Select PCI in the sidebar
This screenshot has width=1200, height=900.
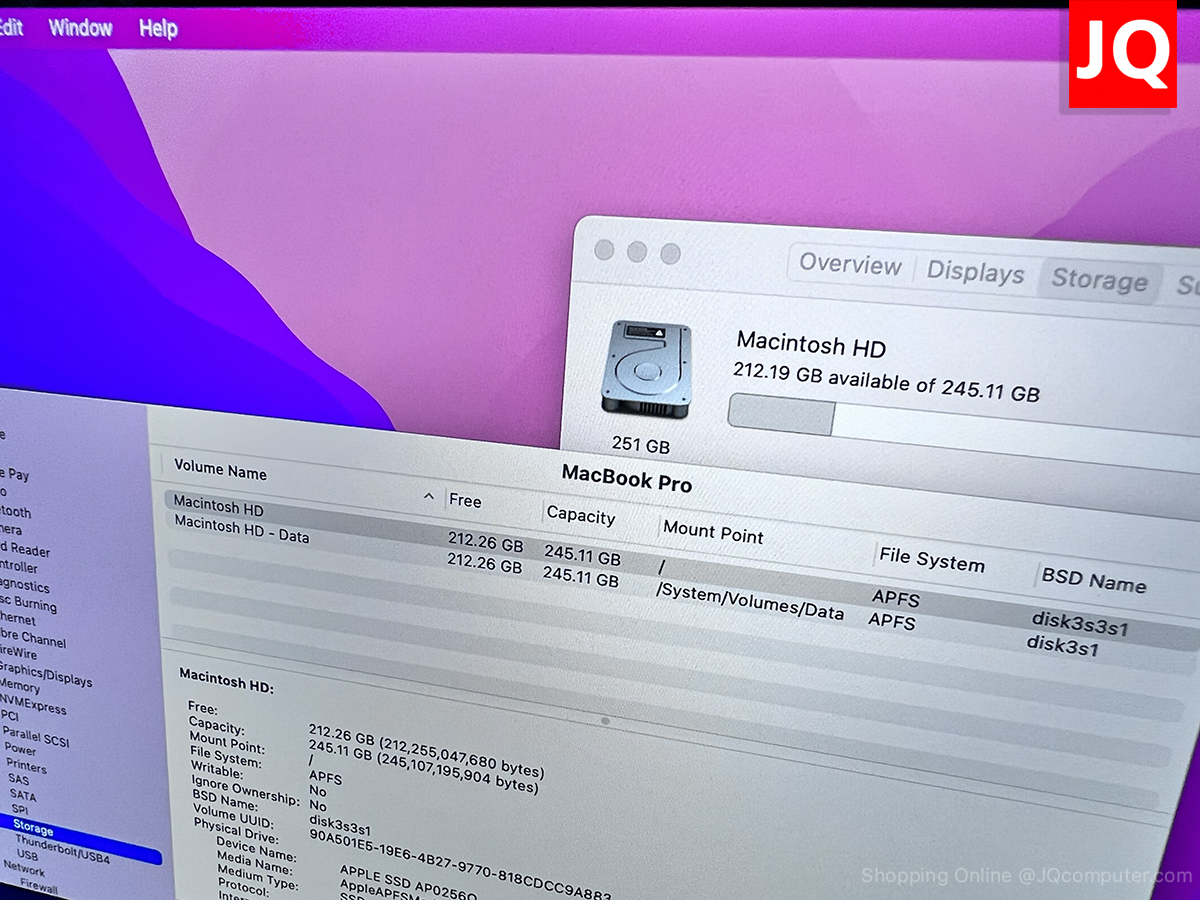[9, 716]
